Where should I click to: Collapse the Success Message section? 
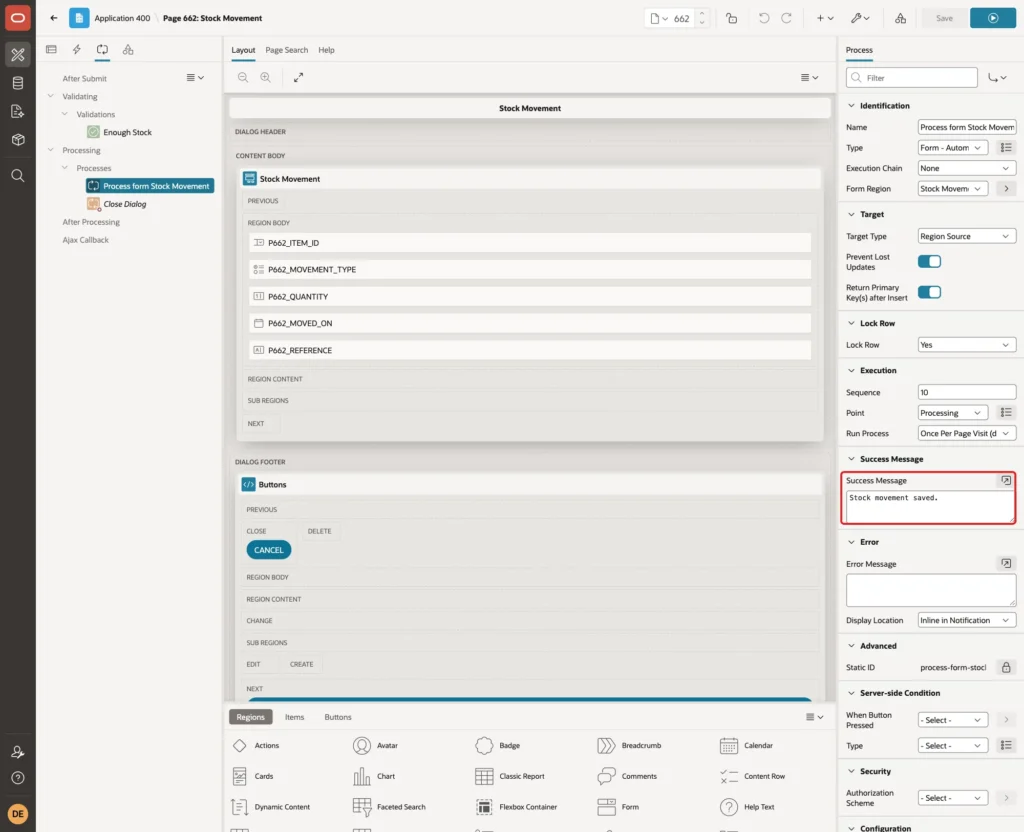pyautogui.click(x=851, y=459)
